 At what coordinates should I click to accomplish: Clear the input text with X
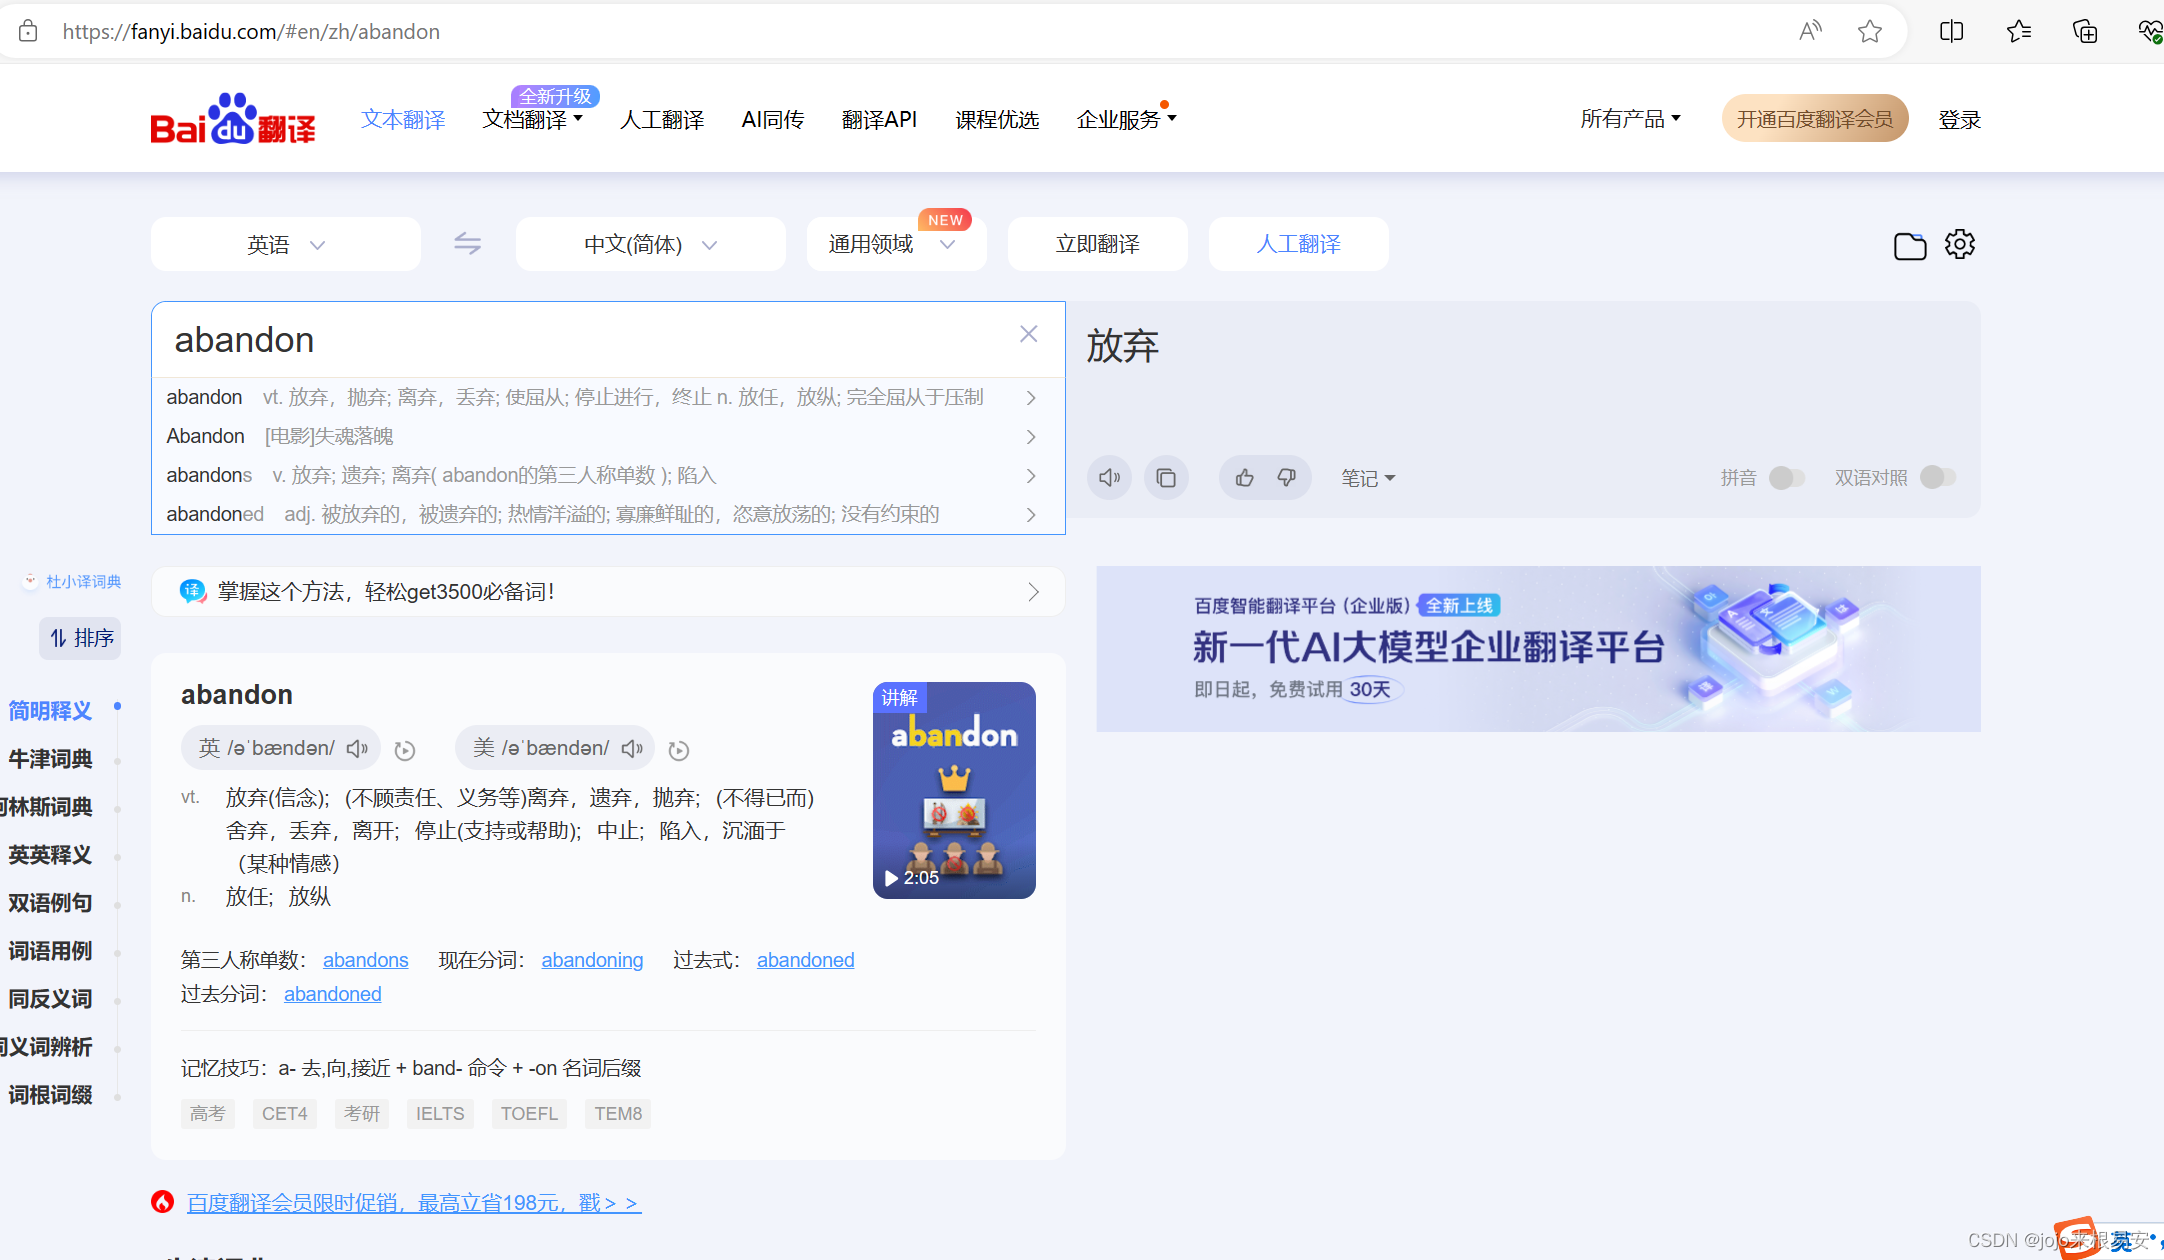pos(1028,334)
